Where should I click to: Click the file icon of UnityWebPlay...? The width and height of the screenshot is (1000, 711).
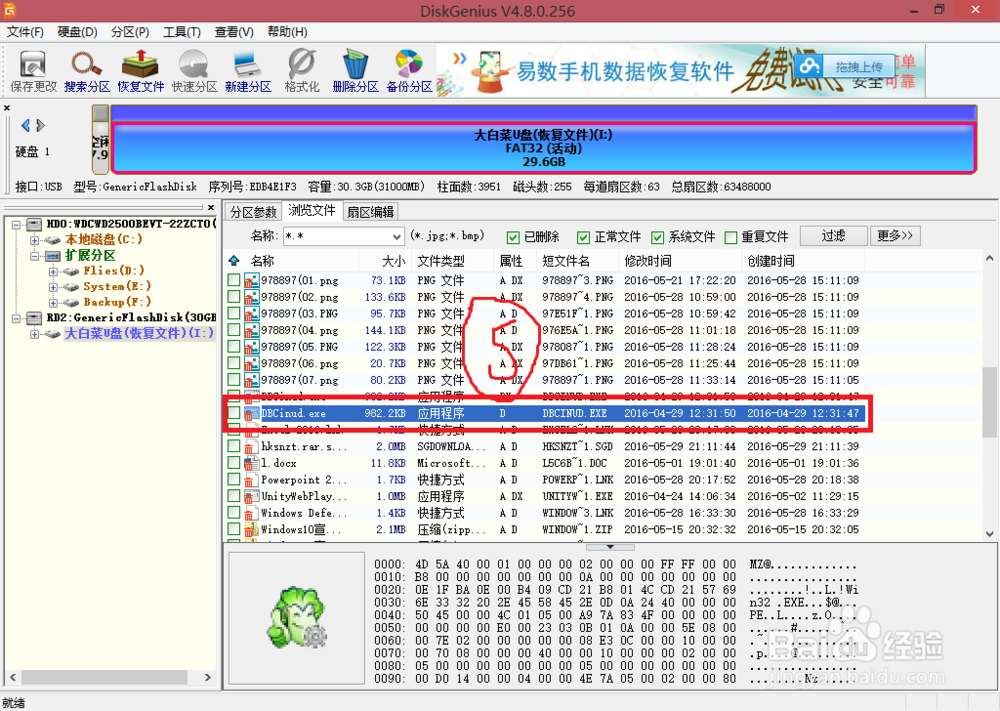pos(251,496)
